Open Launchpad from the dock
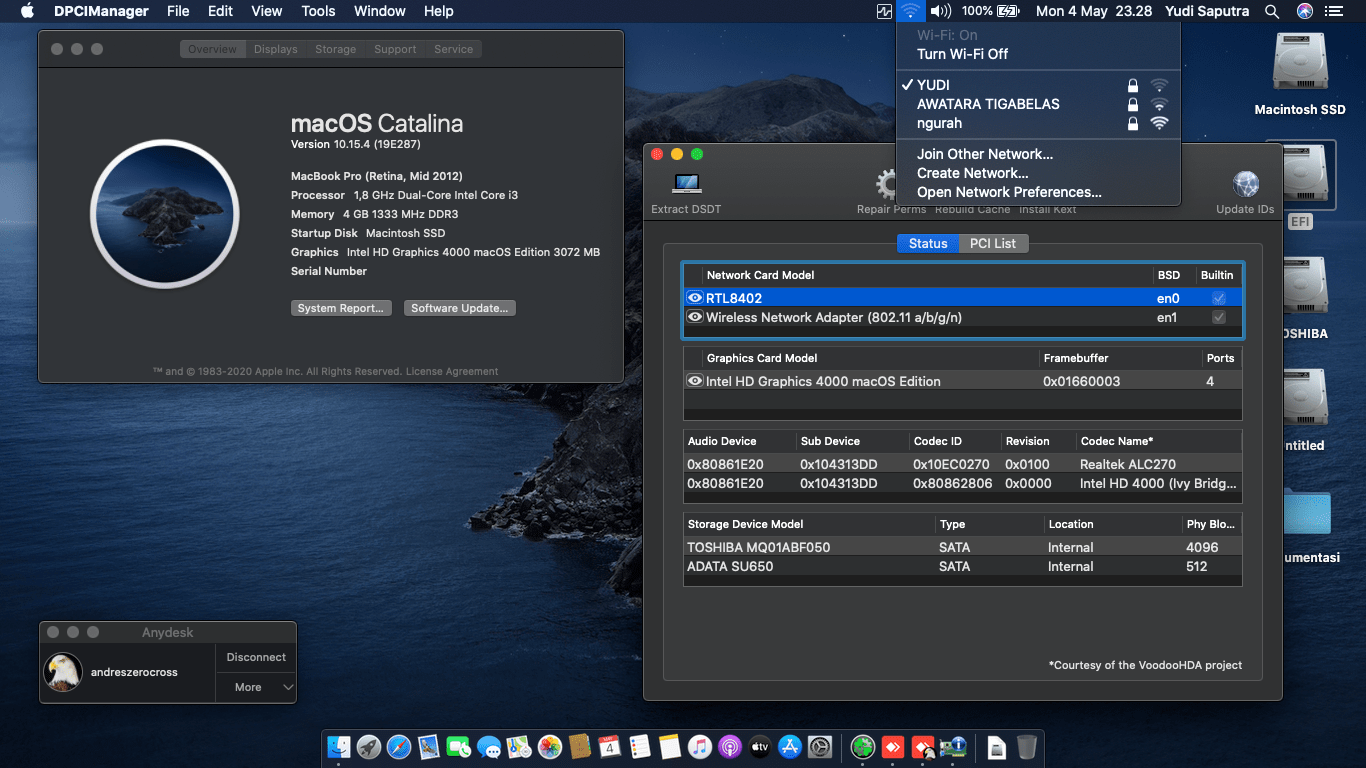 click(x=369, y=746)
